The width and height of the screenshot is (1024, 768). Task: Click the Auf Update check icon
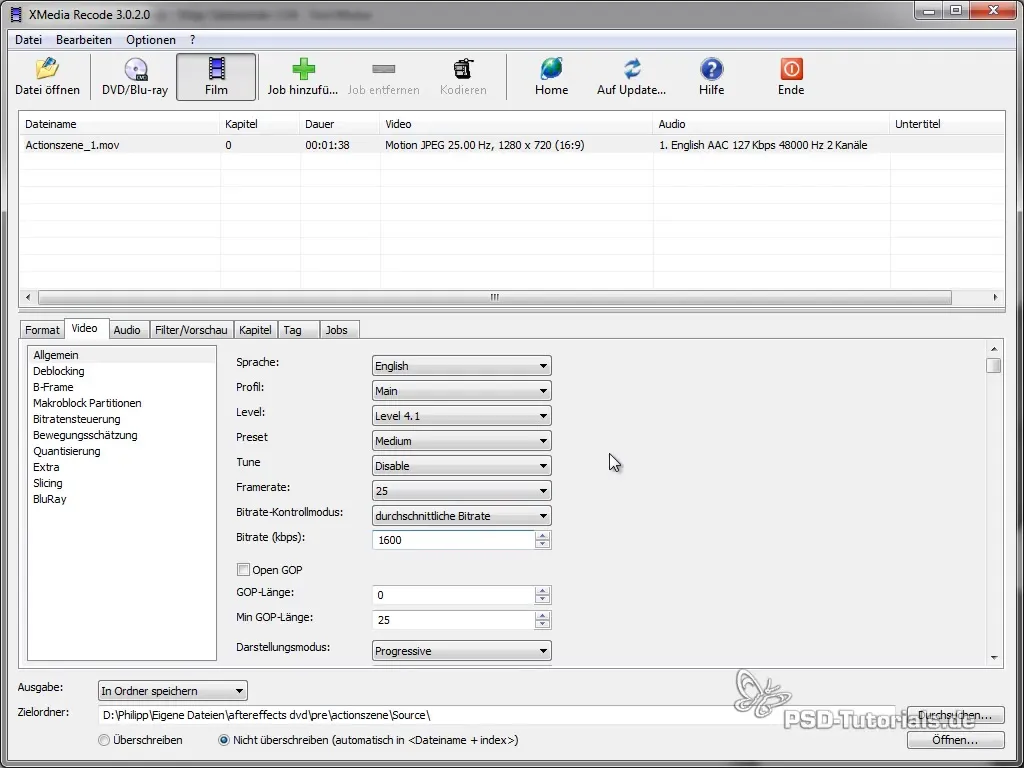point(632,69)
